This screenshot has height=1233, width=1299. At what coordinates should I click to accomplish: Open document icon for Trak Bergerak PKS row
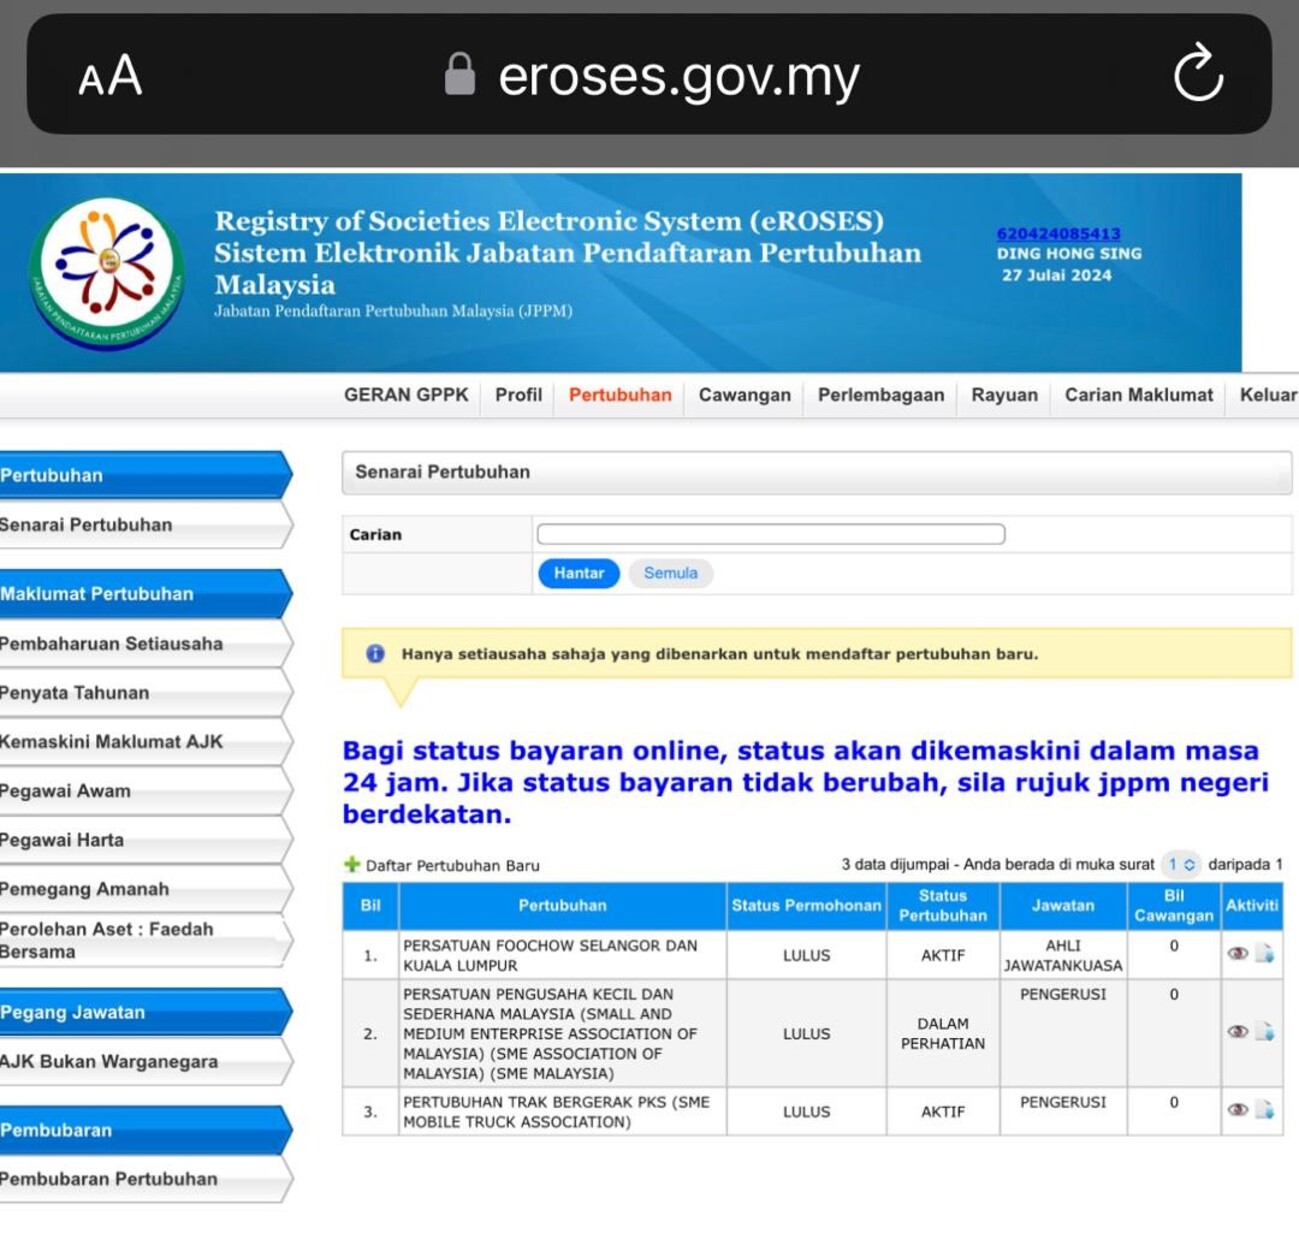1265,1109
